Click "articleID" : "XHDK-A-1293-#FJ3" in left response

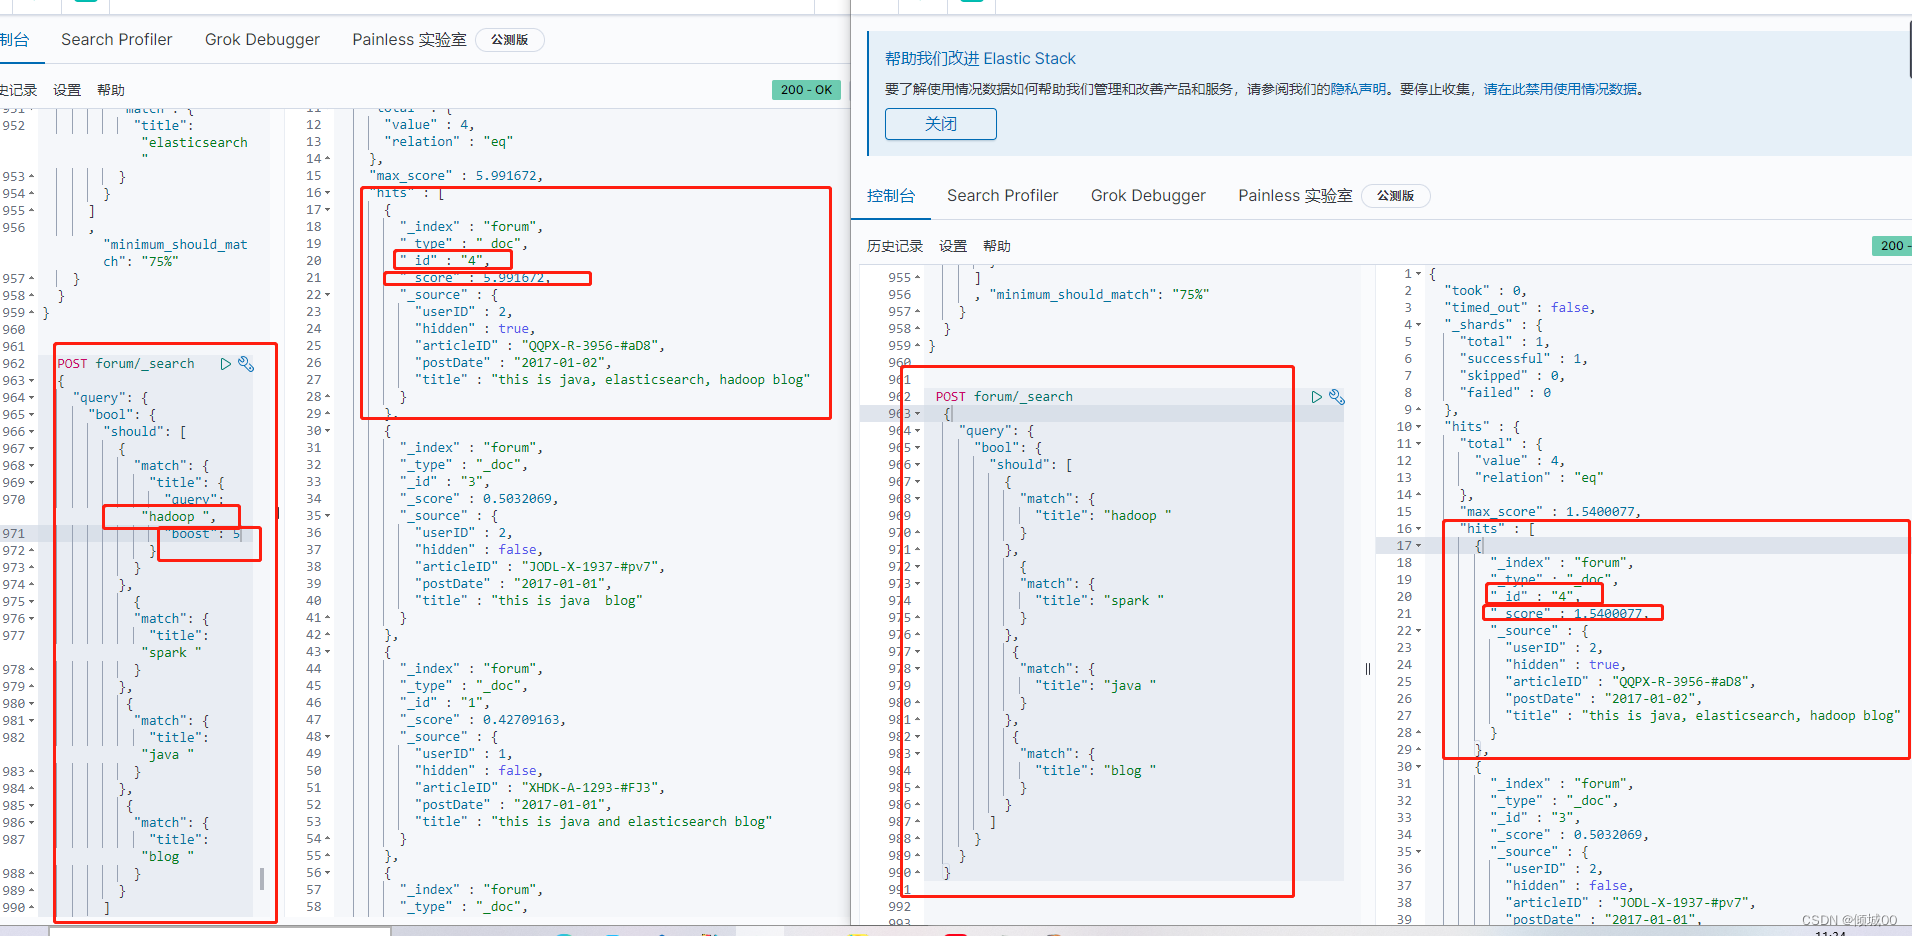pos(539,788)
